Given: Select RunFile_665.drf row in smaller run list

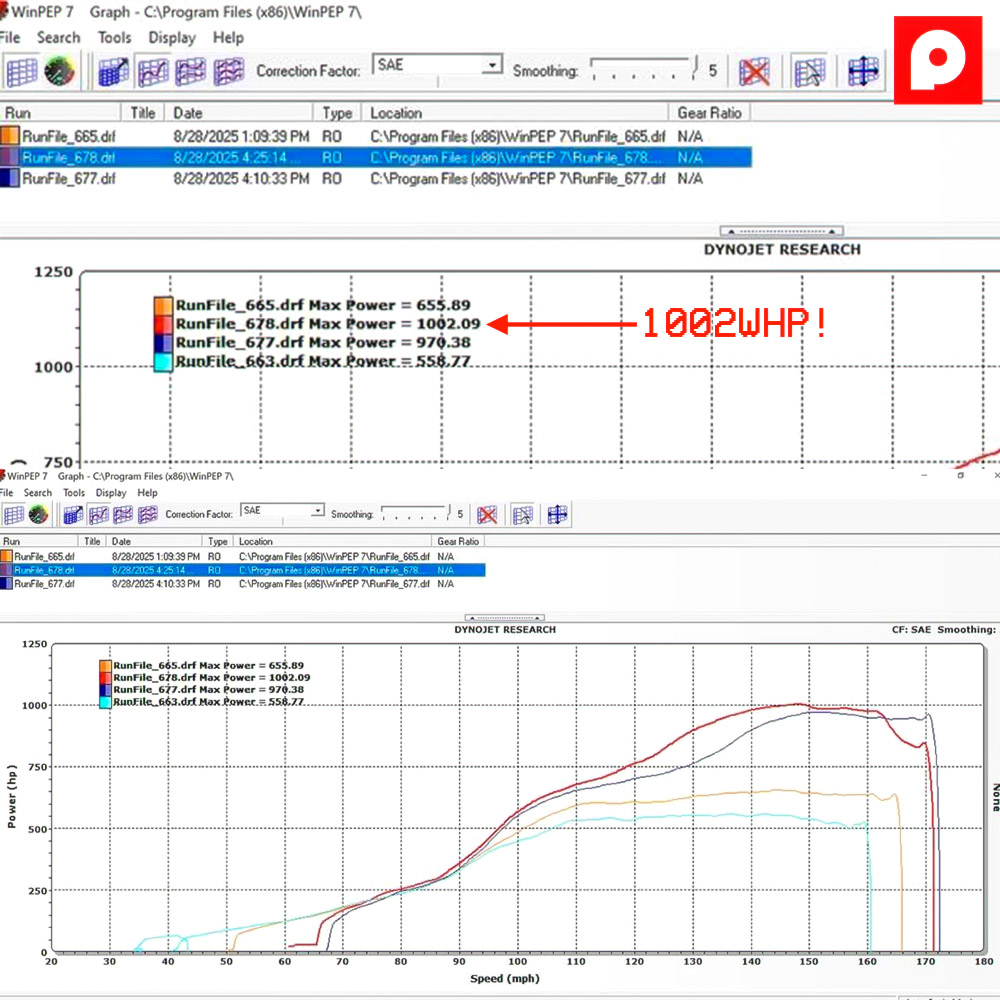Looking at the screenshot, I should (x=44, y=556).
